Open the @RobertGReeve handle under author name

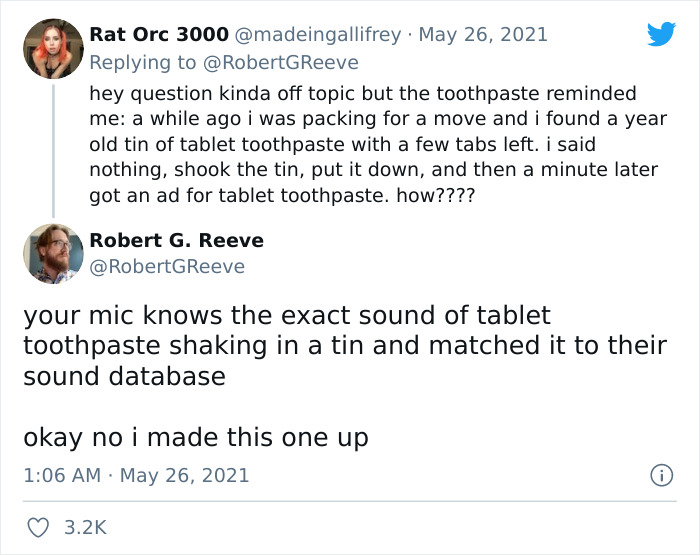(167, 266)
